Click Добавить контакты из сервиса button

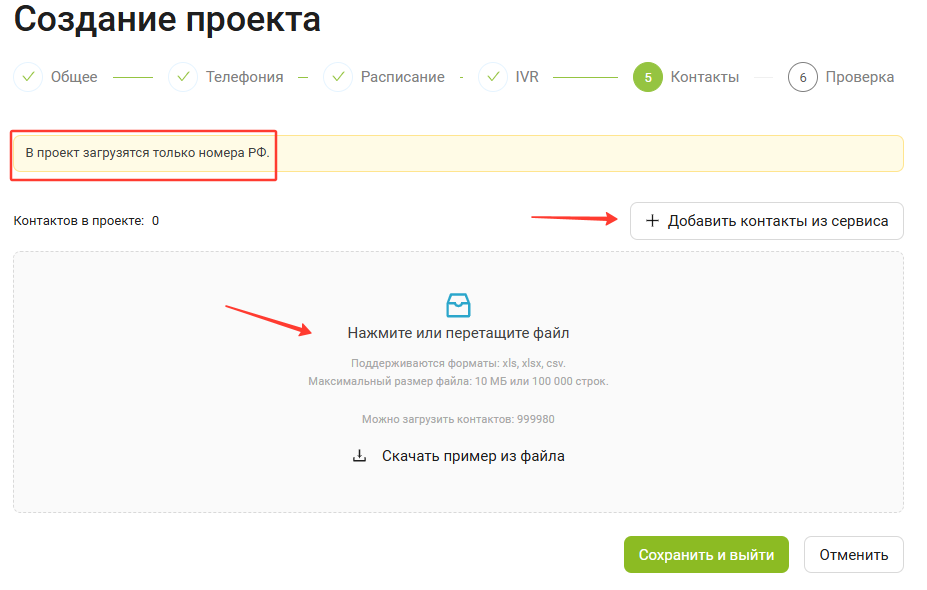(x=766, y=221)
